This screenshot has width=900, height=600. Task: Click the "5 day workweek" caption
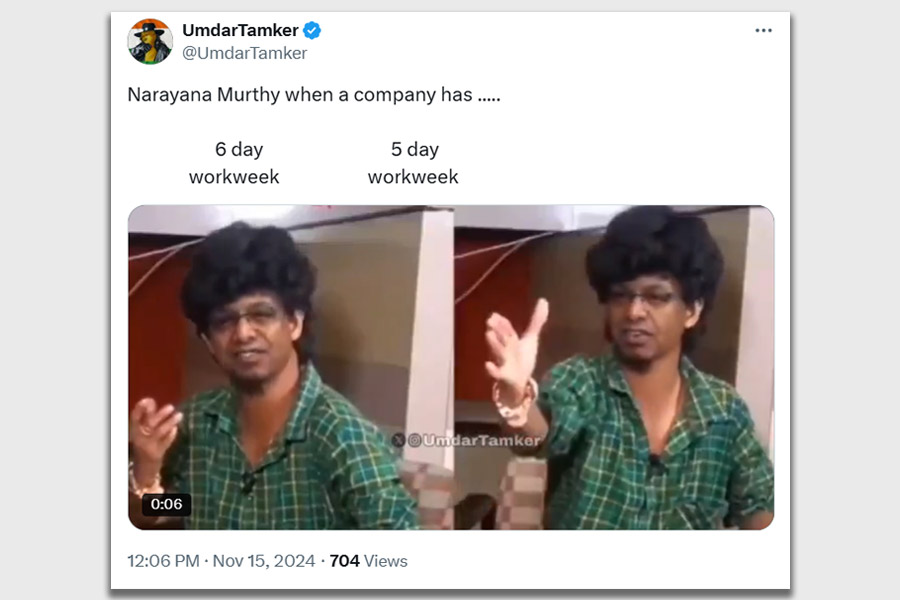click(413, 163)
